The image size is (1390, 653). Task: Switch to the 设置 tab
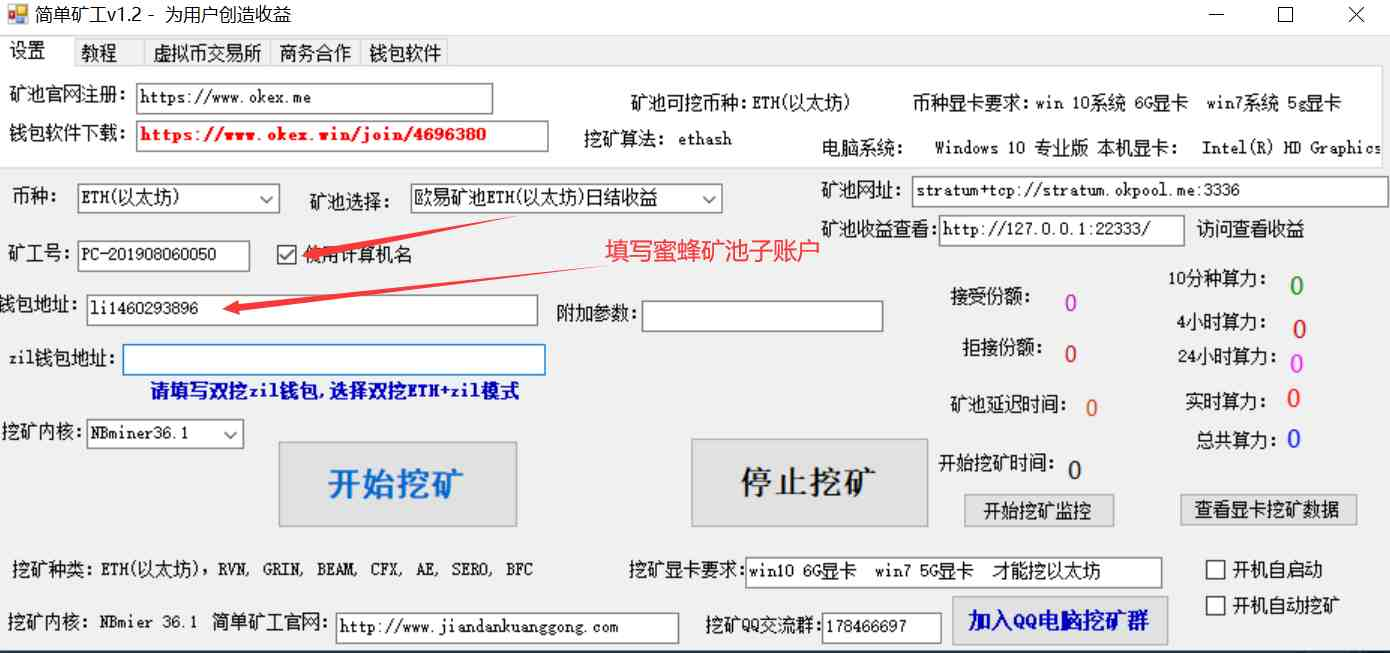28,51
